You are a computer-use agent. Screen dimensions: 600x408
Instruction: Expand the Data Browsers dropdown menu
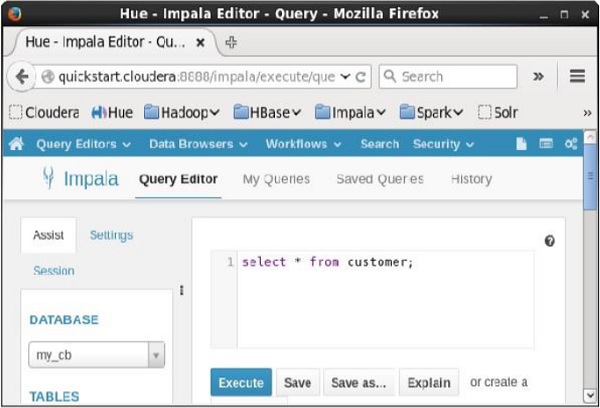pyautogui.click(x=198, y=144)
